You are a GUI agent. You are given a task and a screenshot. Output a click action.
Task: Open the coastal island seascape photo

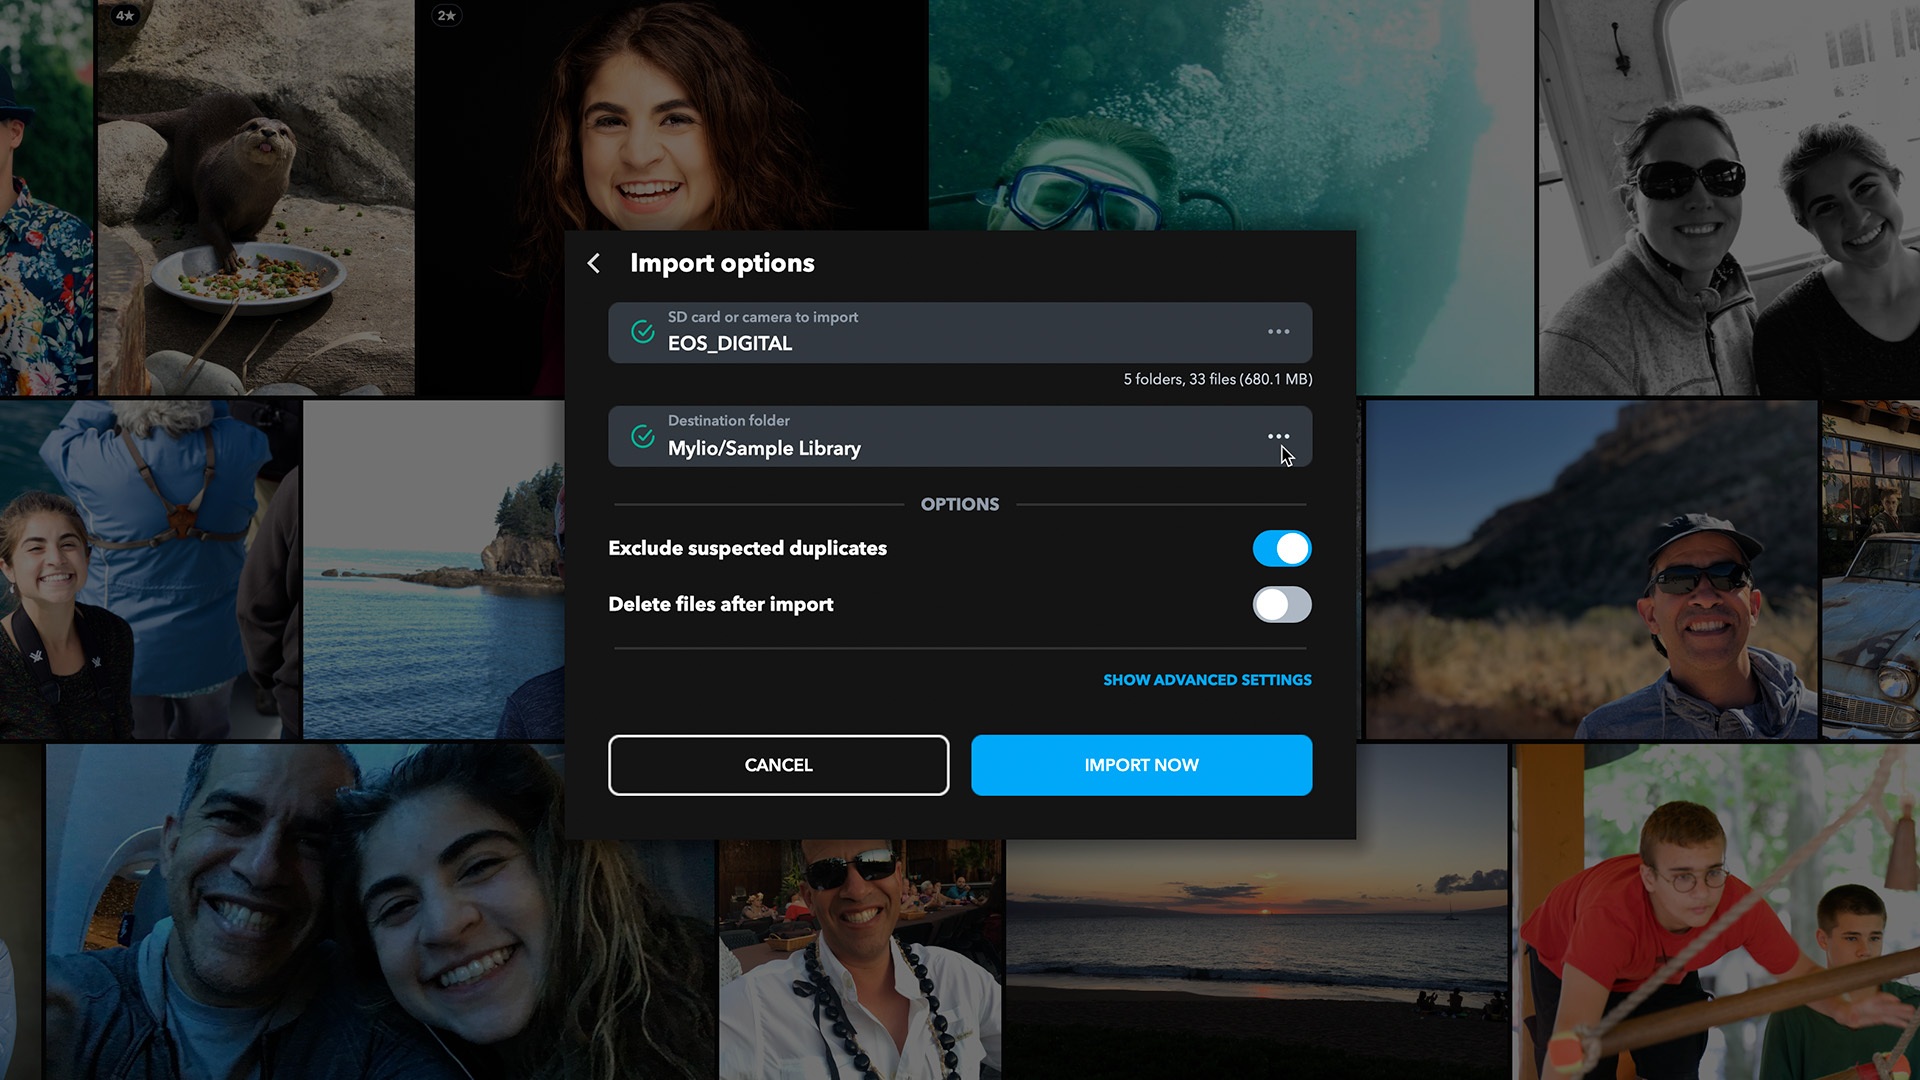pyautogui.click(x=433, y=570)
